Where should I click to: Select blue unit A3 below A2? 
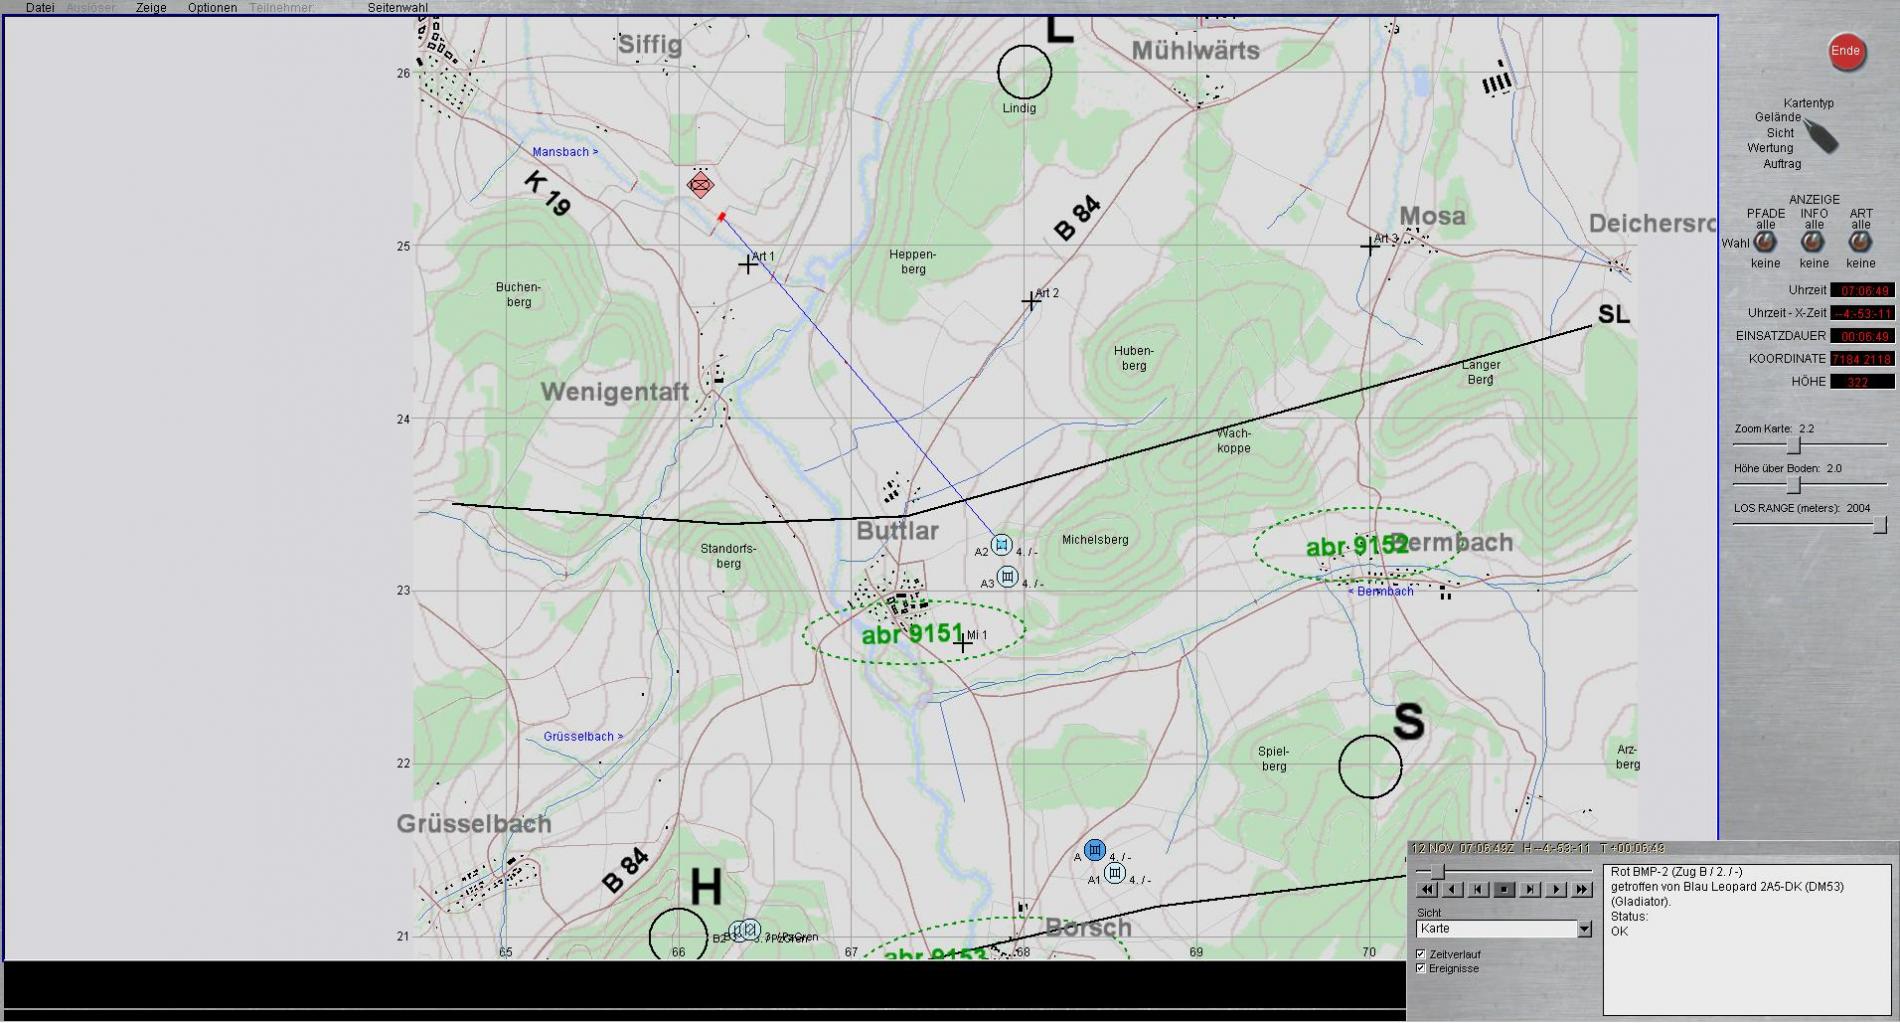coord(1008,577)
